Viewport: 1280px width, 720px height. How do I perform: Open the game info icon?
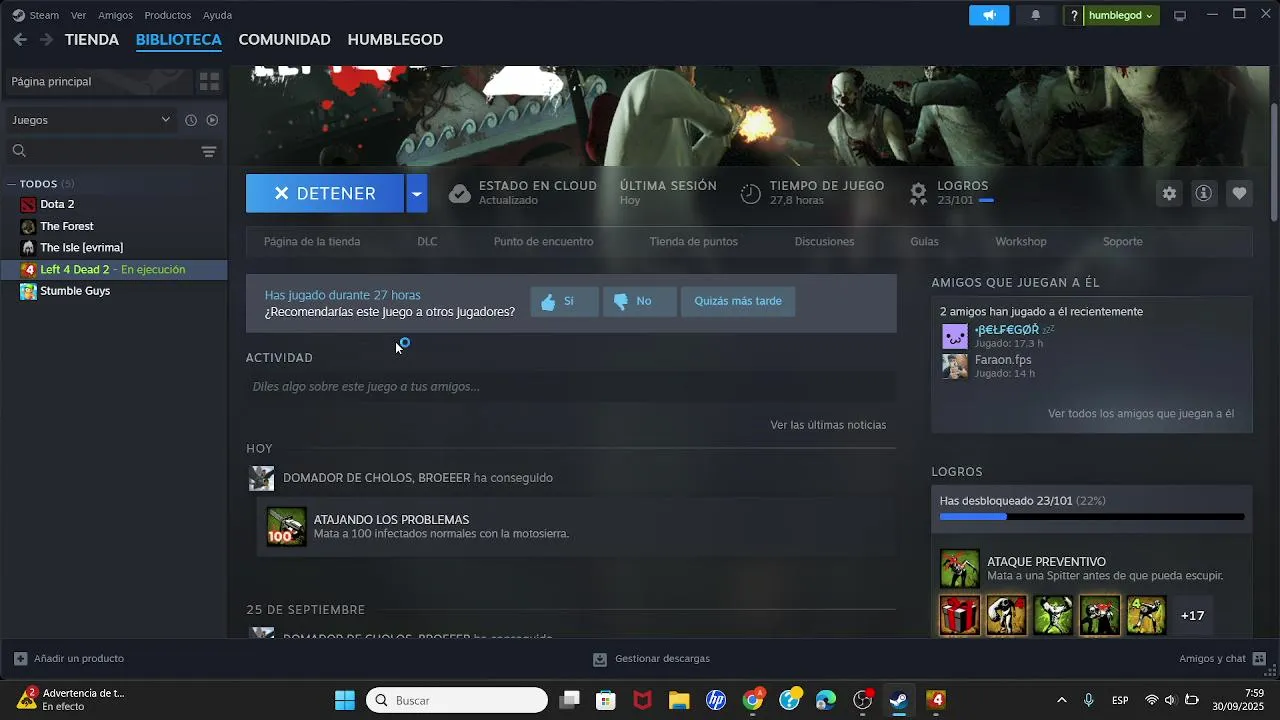click(x=1204, y=194)
